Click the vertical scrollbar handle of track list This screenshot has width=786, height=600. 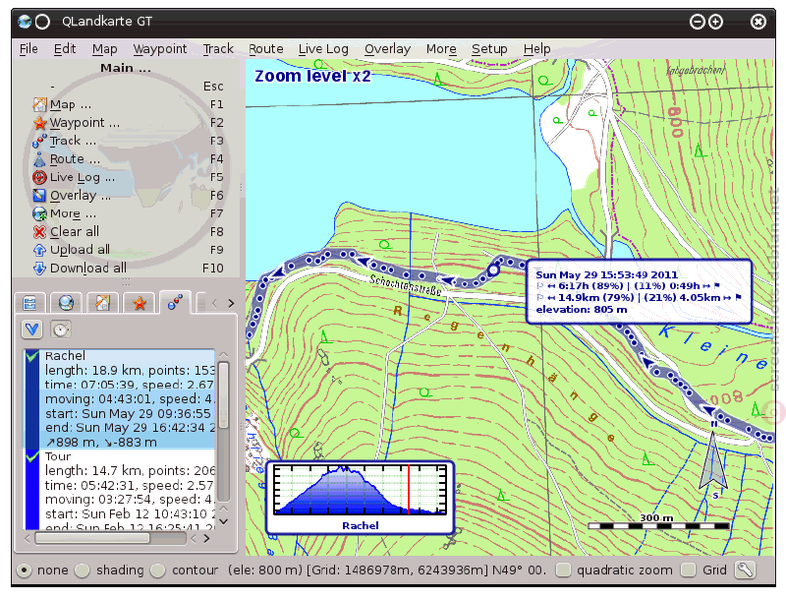click(x=224, y=396)
